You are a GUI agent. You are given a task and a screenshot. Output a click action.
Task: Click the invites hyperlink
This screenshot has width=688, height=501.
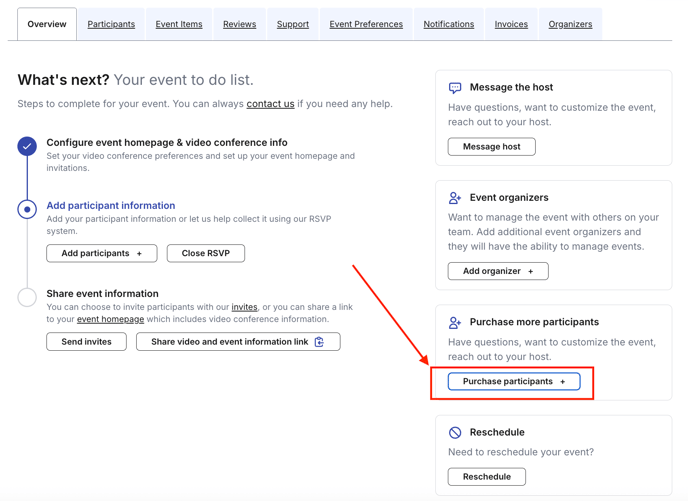tap(244, 307)
